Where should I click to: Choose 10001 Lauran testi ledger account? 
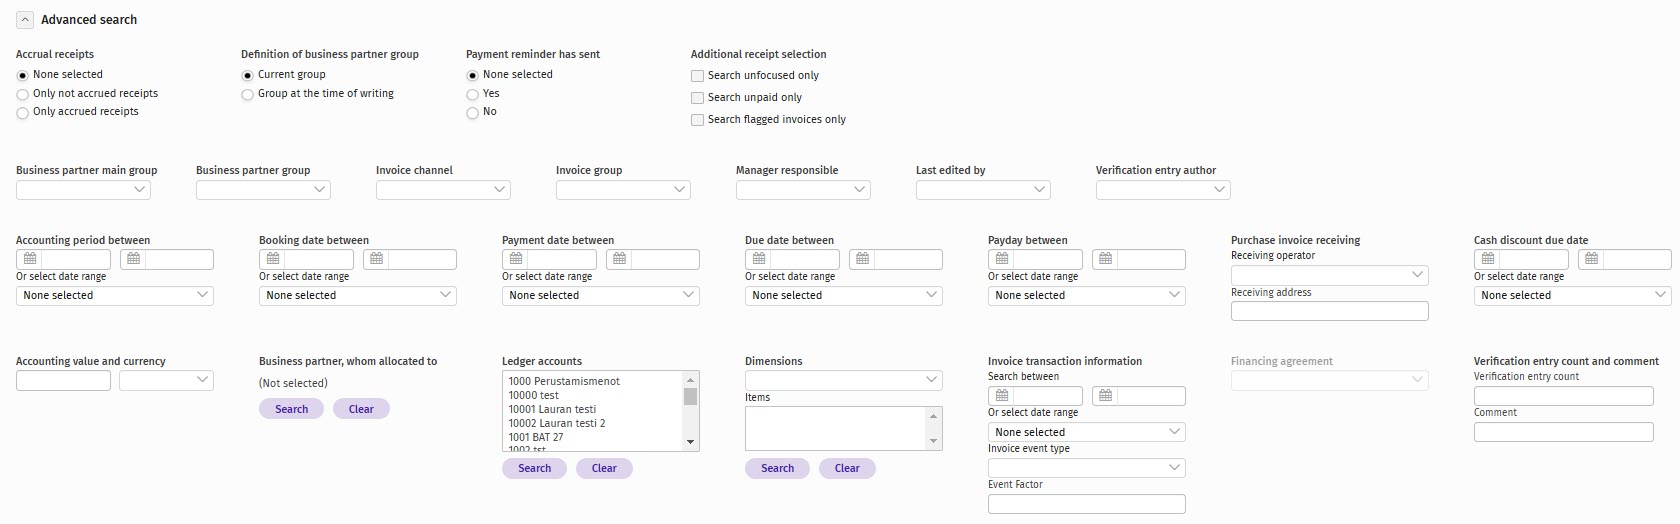click(x=552, y=409)
